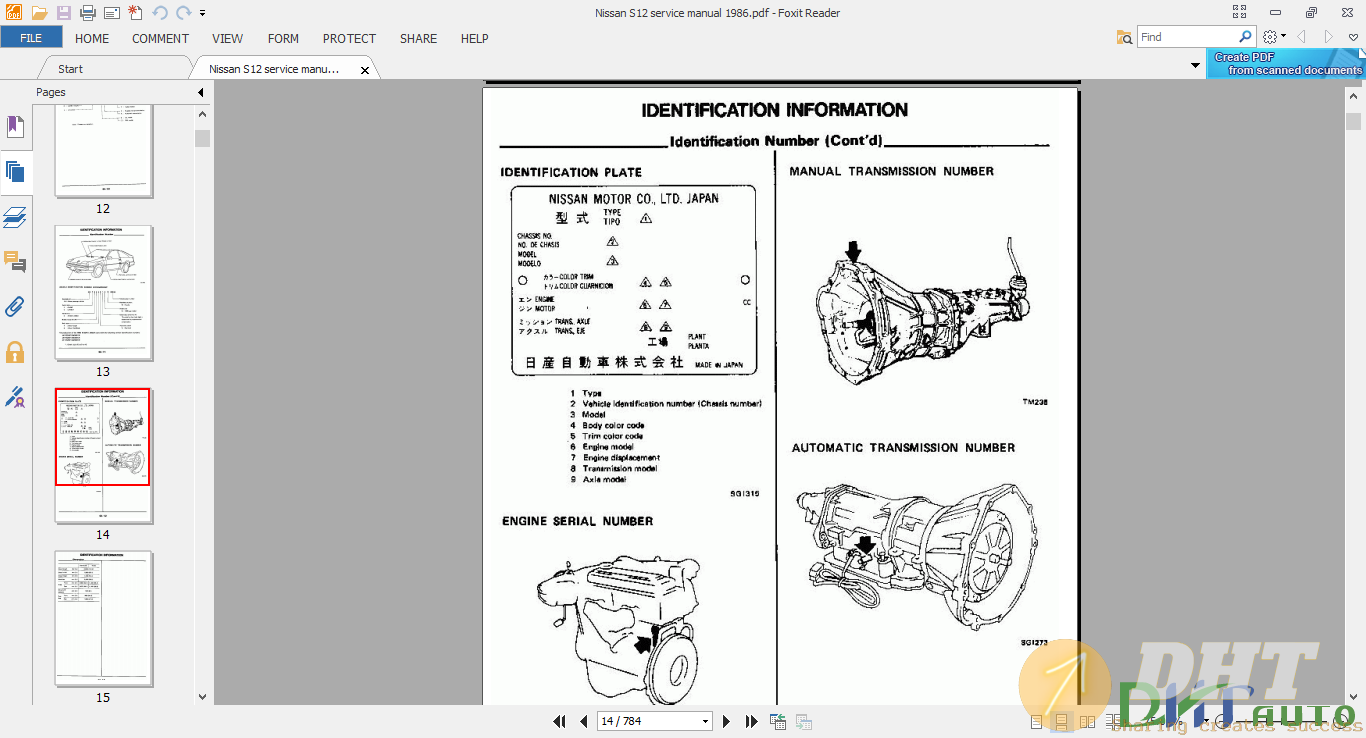This screenshot has height=738, width=1366.
Task: Open the Security lock panel icon
Action: [x=15, y=352]
